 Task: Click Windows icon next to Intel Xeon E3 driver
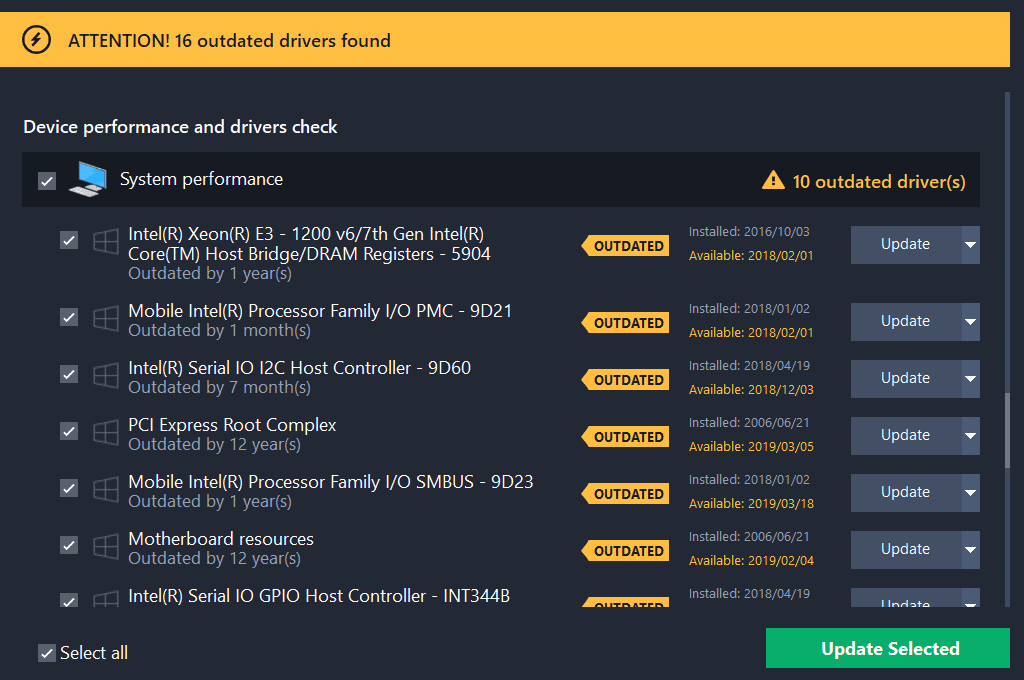coord(105,241)
